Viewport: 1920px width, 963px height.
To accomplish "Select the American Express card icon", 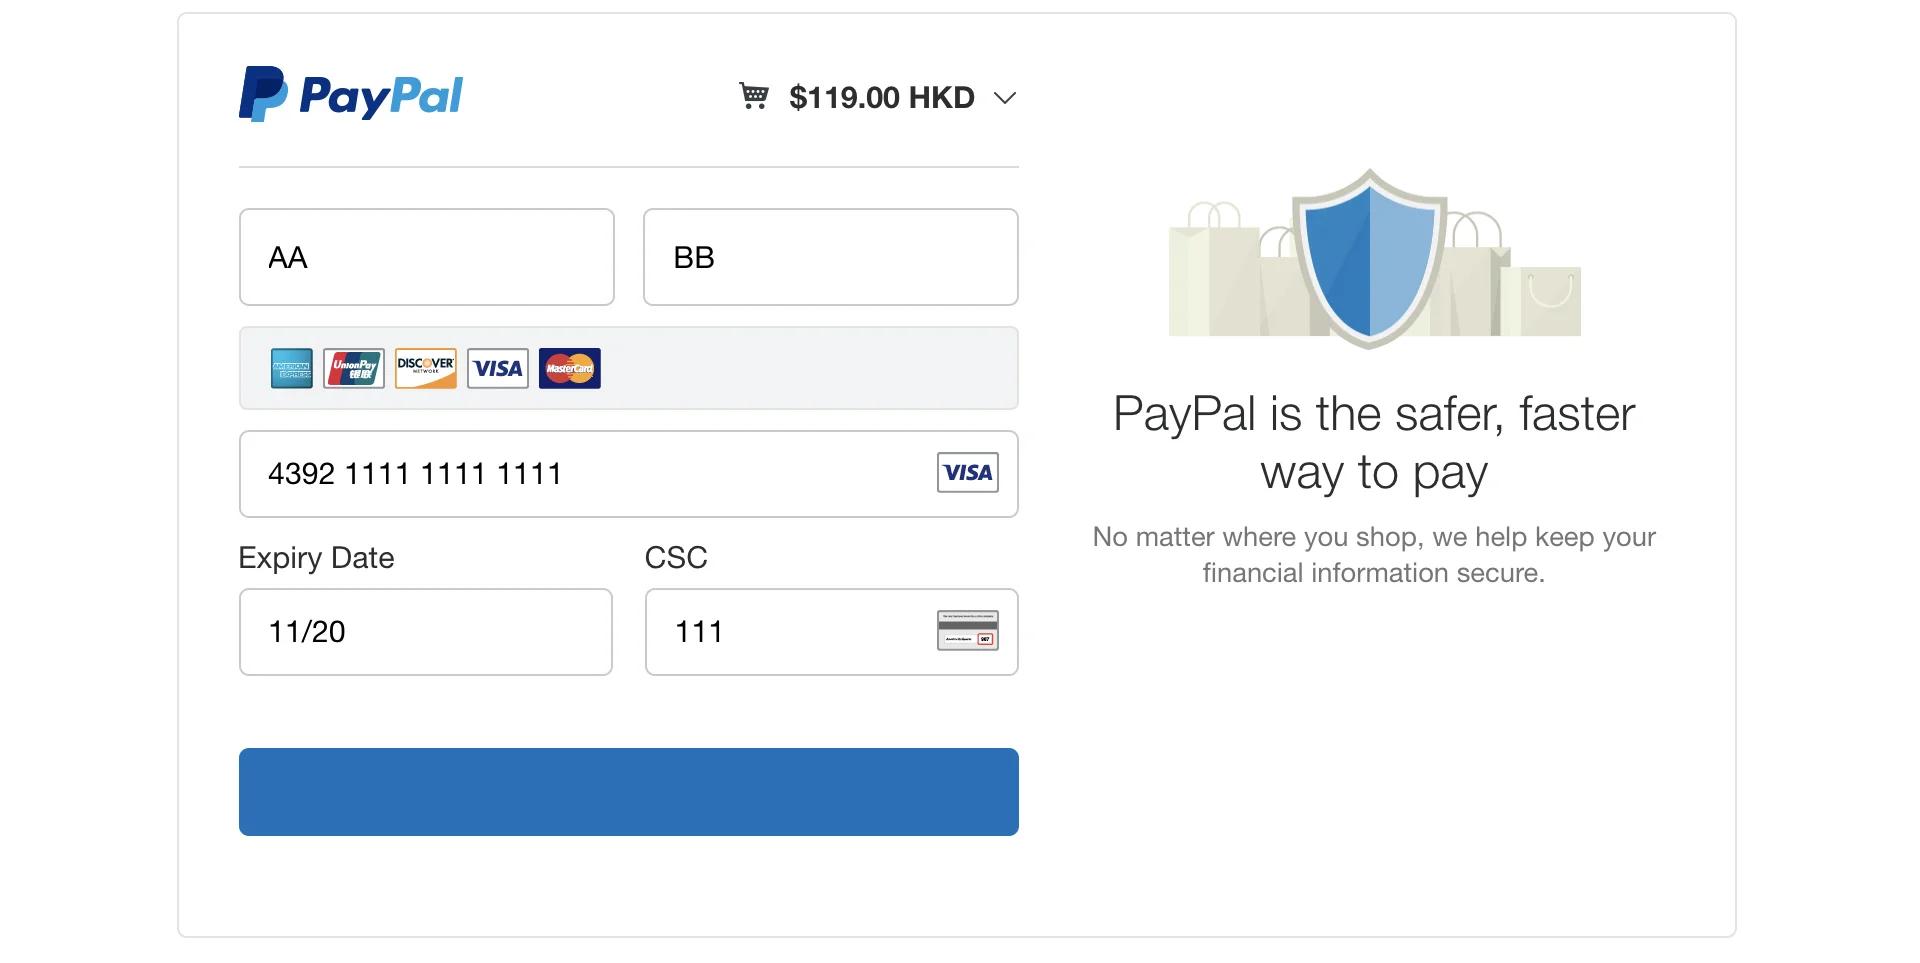I will coord(292,368).
